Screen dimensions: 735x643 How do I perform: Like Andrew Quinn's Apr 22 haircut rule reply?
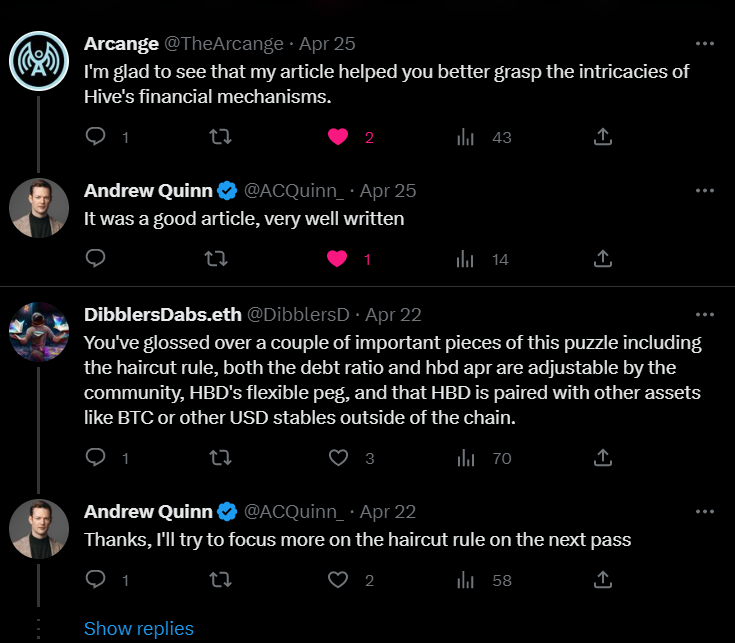[x=338, y=580]
